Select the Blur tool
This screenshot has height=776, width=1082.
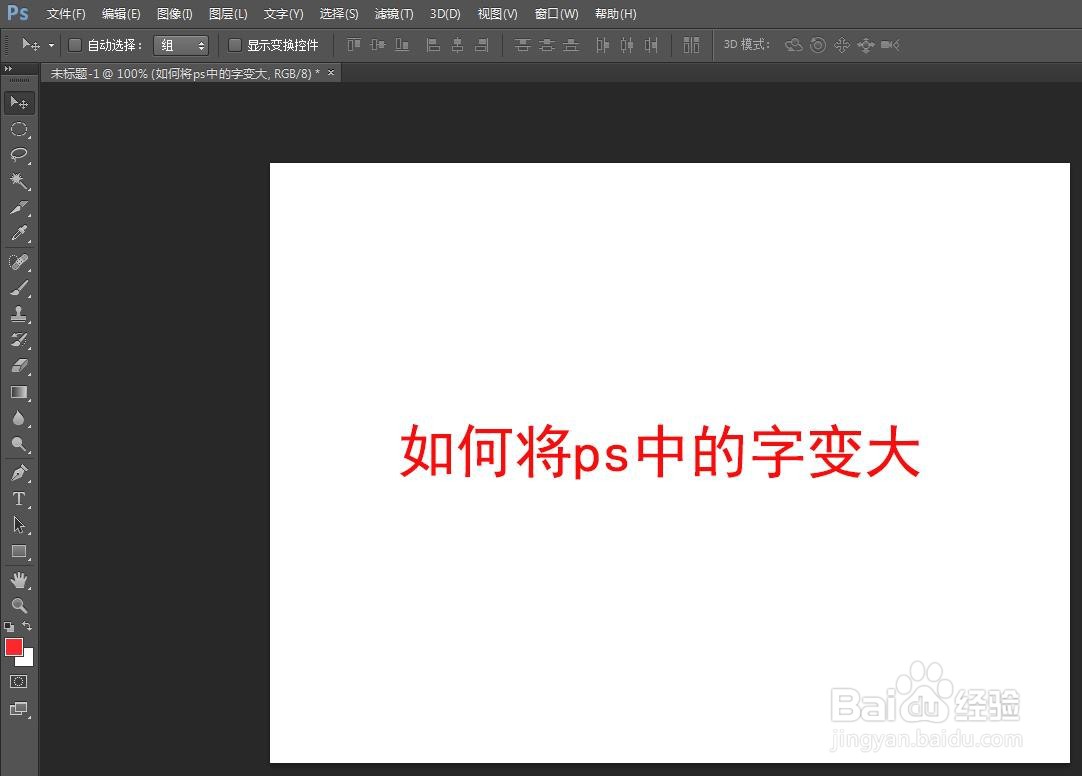coord(19,418)
